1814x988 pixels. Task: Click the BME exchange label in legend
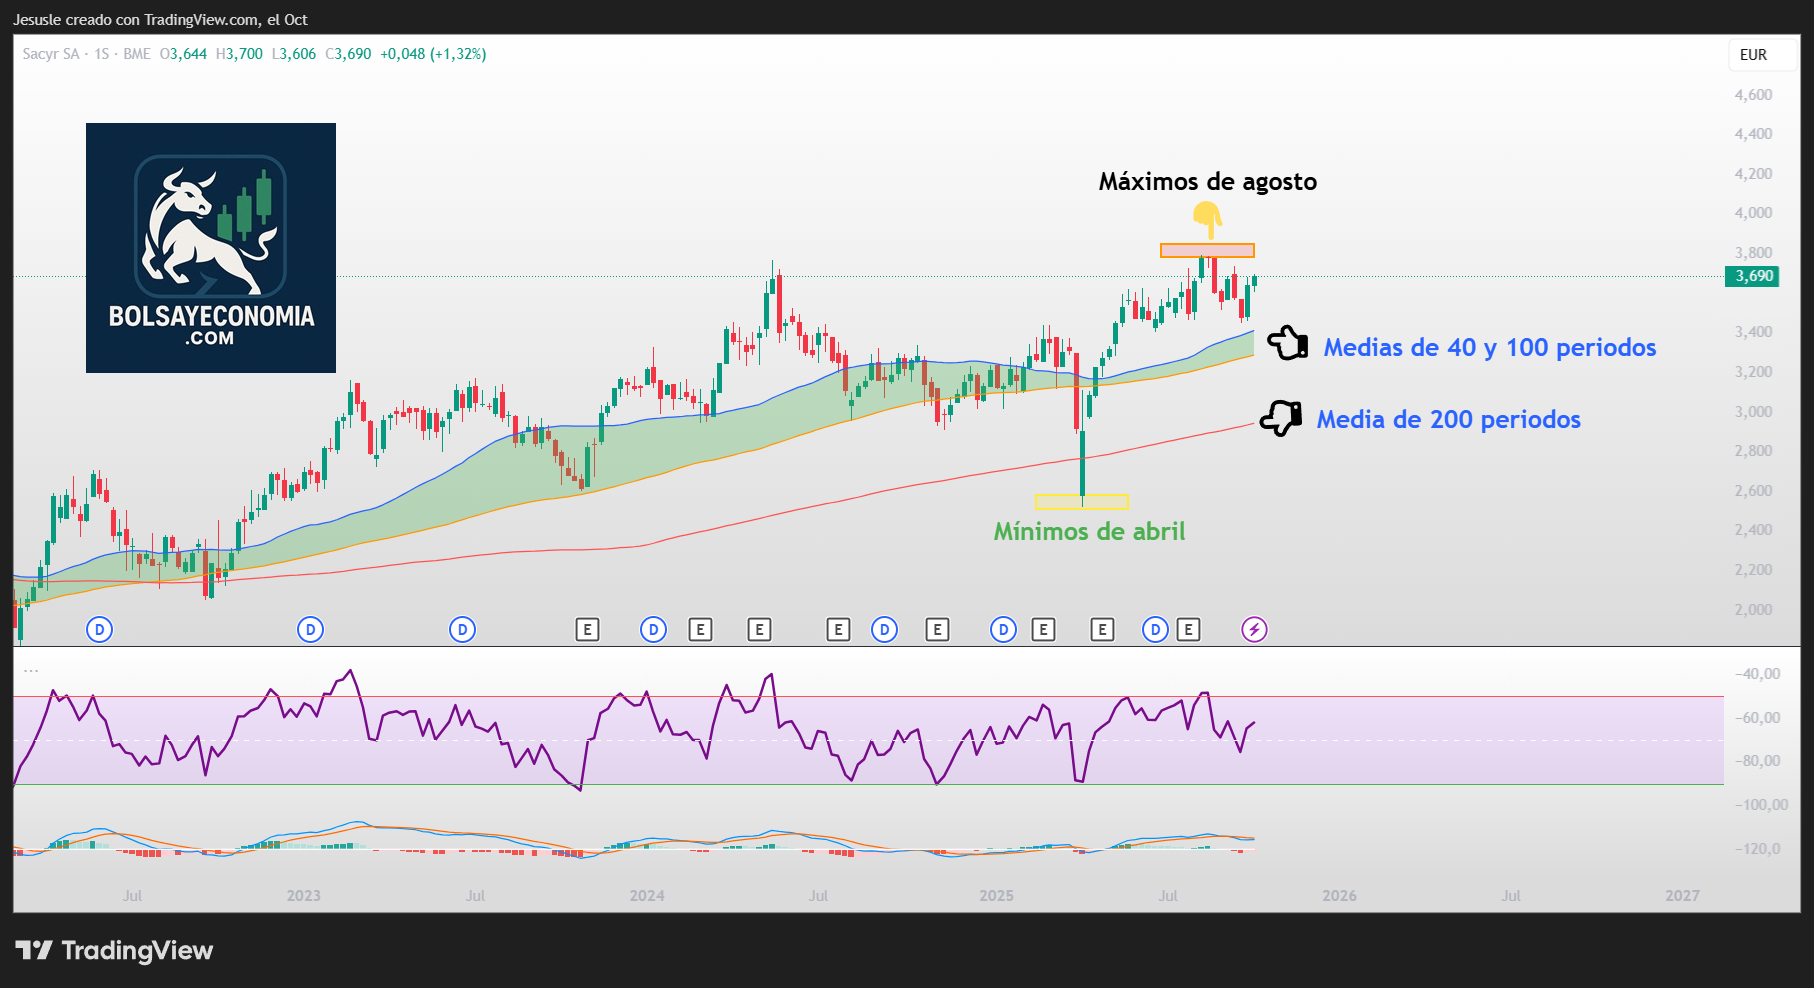click(137, 54)
